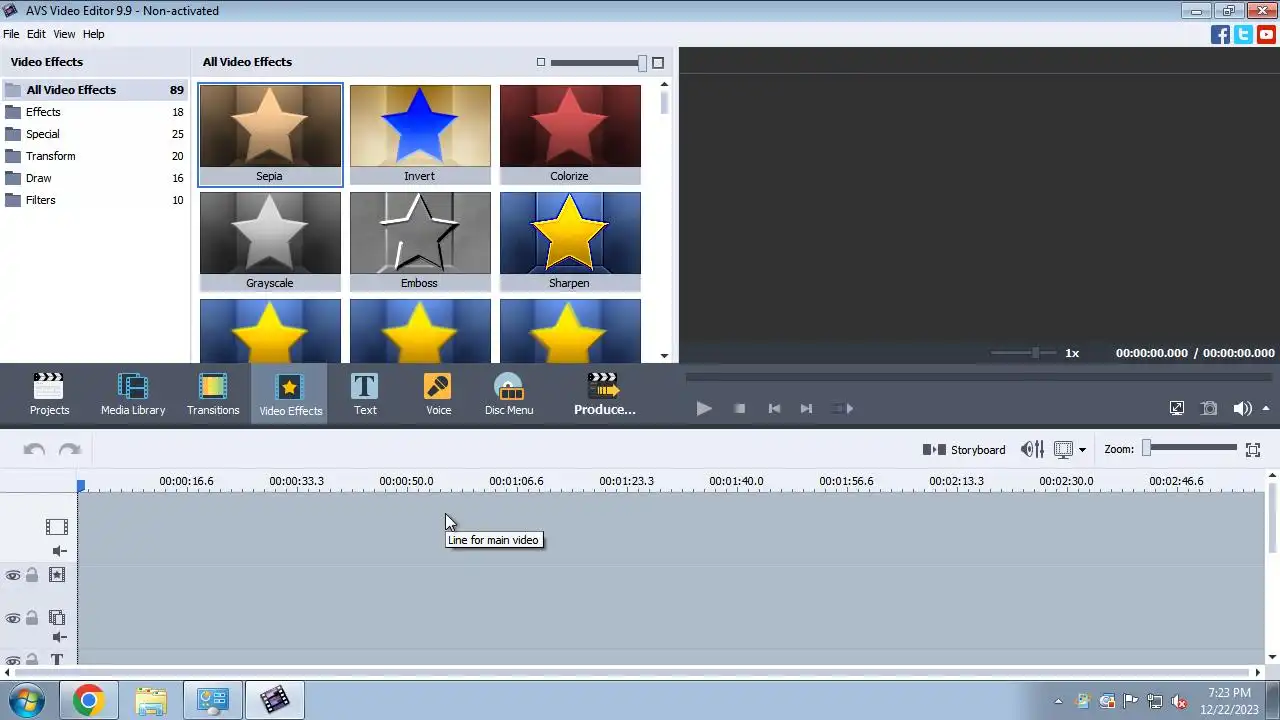Undo the last action
Screen dimensions: 1280x720
coord(34,450)
